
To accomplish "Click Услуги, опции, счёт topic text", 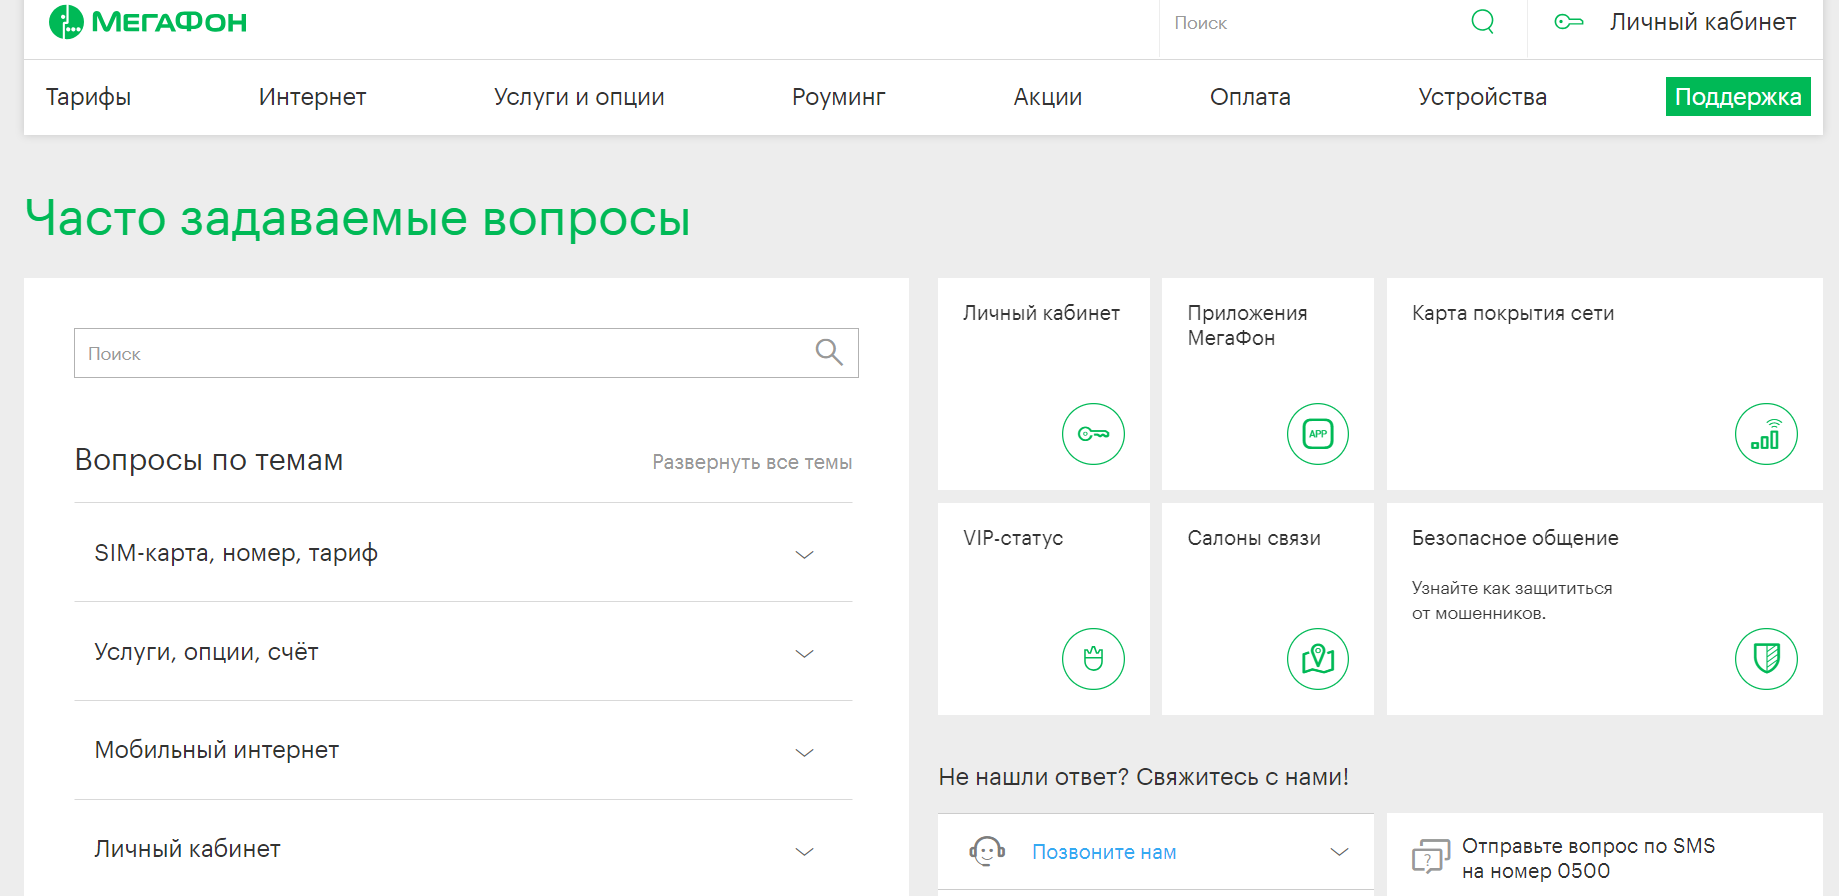I will (206, 652).
